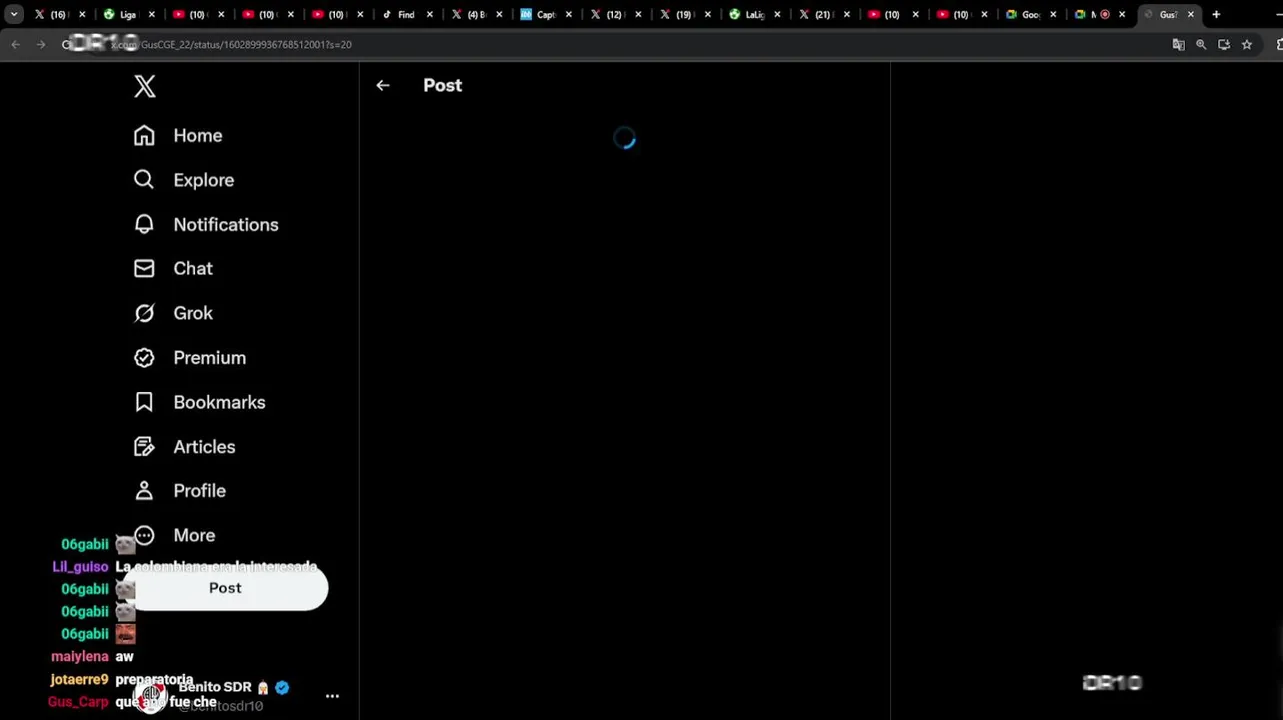1283x720 pixels.
Task: Click the browser back arrow
Action: (x=15, y=44)
